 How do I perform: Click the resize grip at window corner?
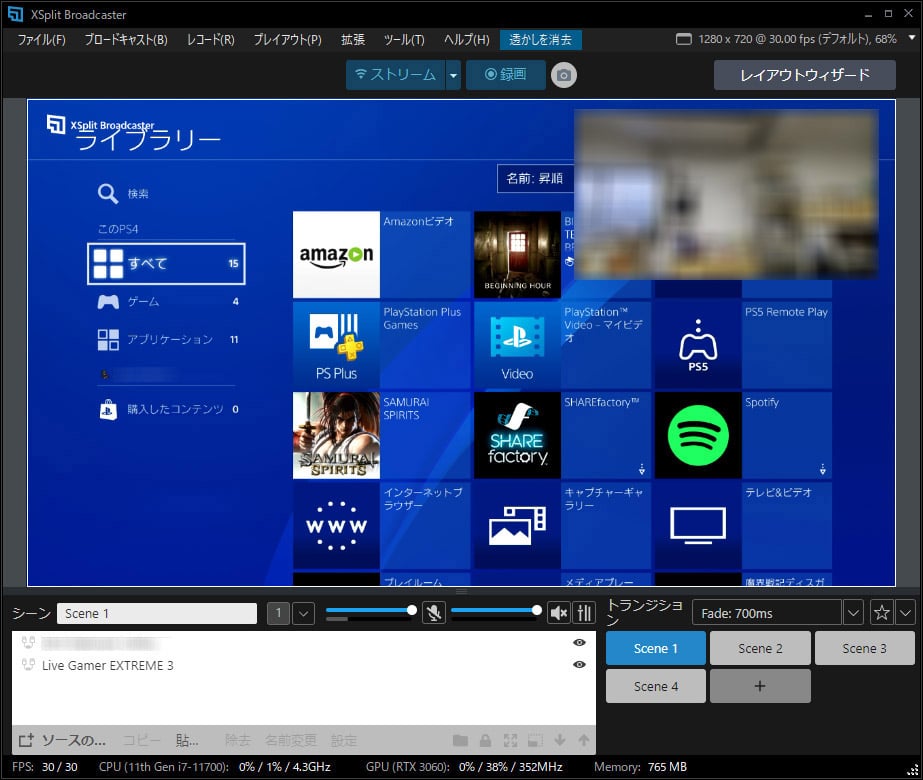[912, 769]
